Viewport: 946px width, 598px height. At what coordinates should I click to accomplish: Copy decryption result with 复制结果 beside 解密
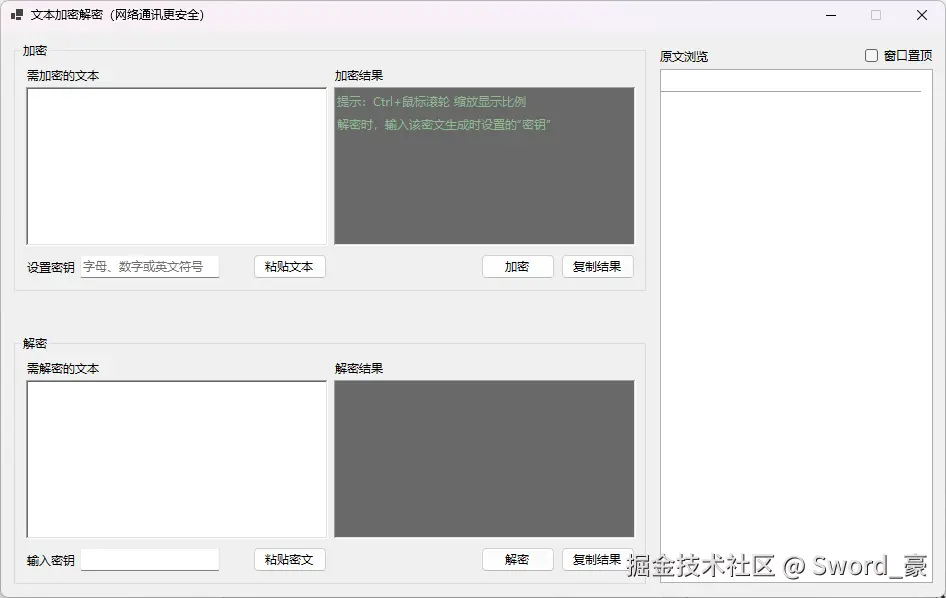coord(598,560)
